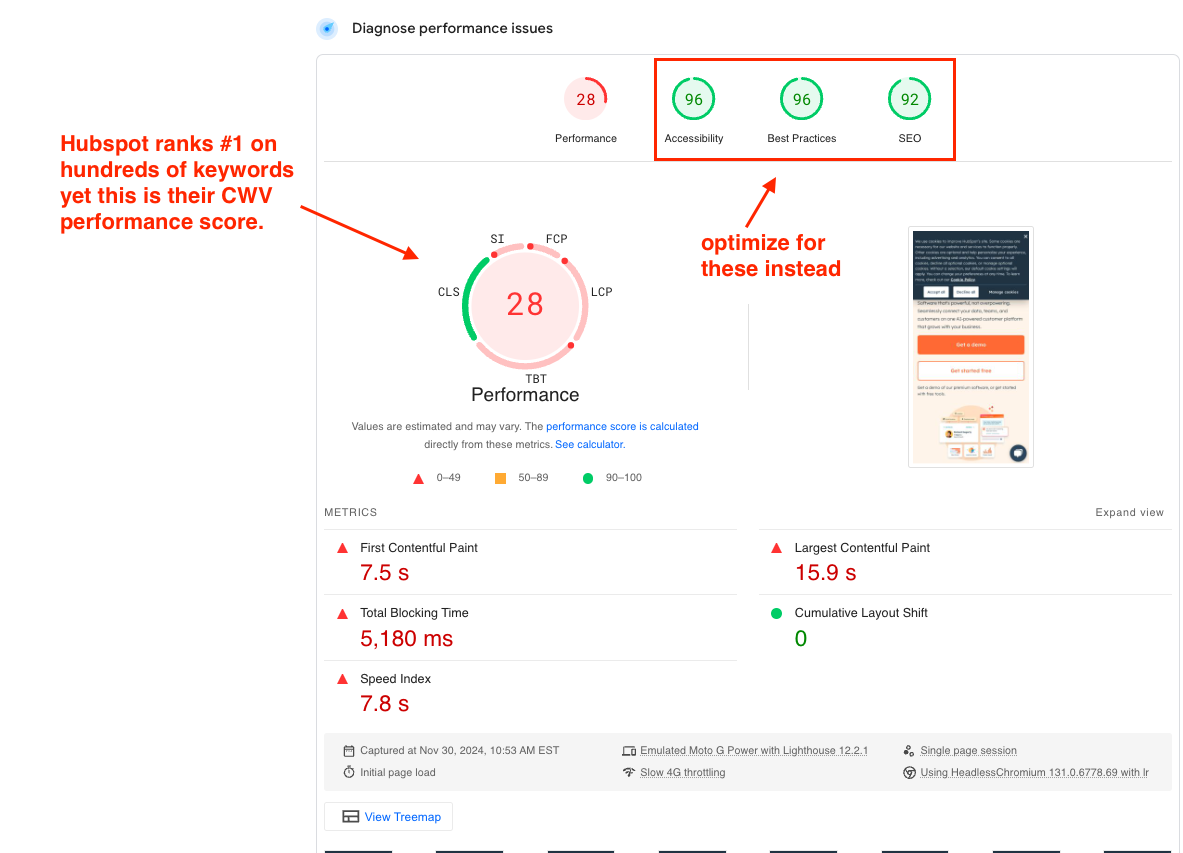
Task: Open the Single page session link
Action: (x=969, y=750)
